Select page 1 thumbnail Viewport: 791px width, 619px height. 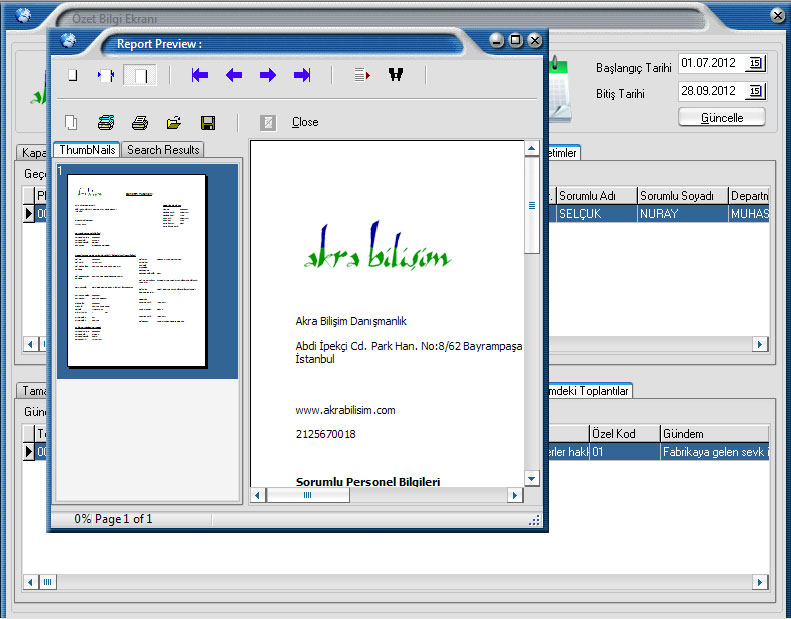tap(137, 271)
